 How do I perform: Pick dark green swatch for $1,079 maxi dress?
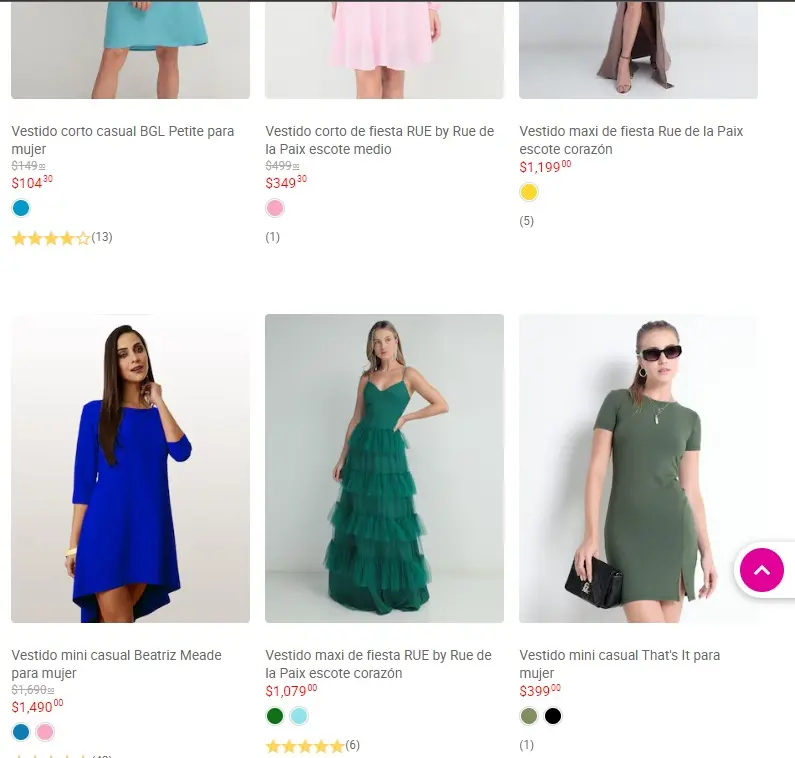[275, 716]
